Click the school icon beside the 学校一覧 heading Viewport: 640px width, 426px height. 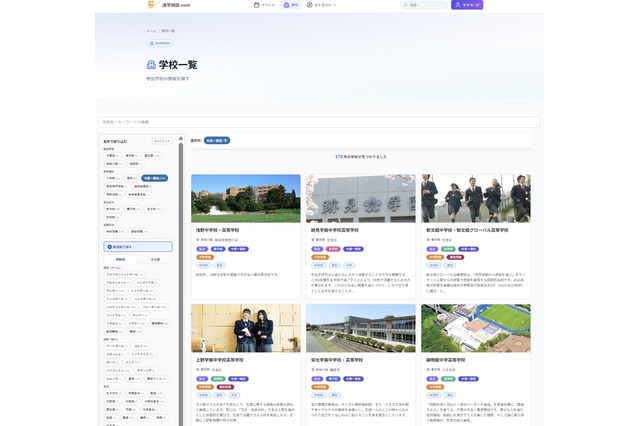point(151,64)
